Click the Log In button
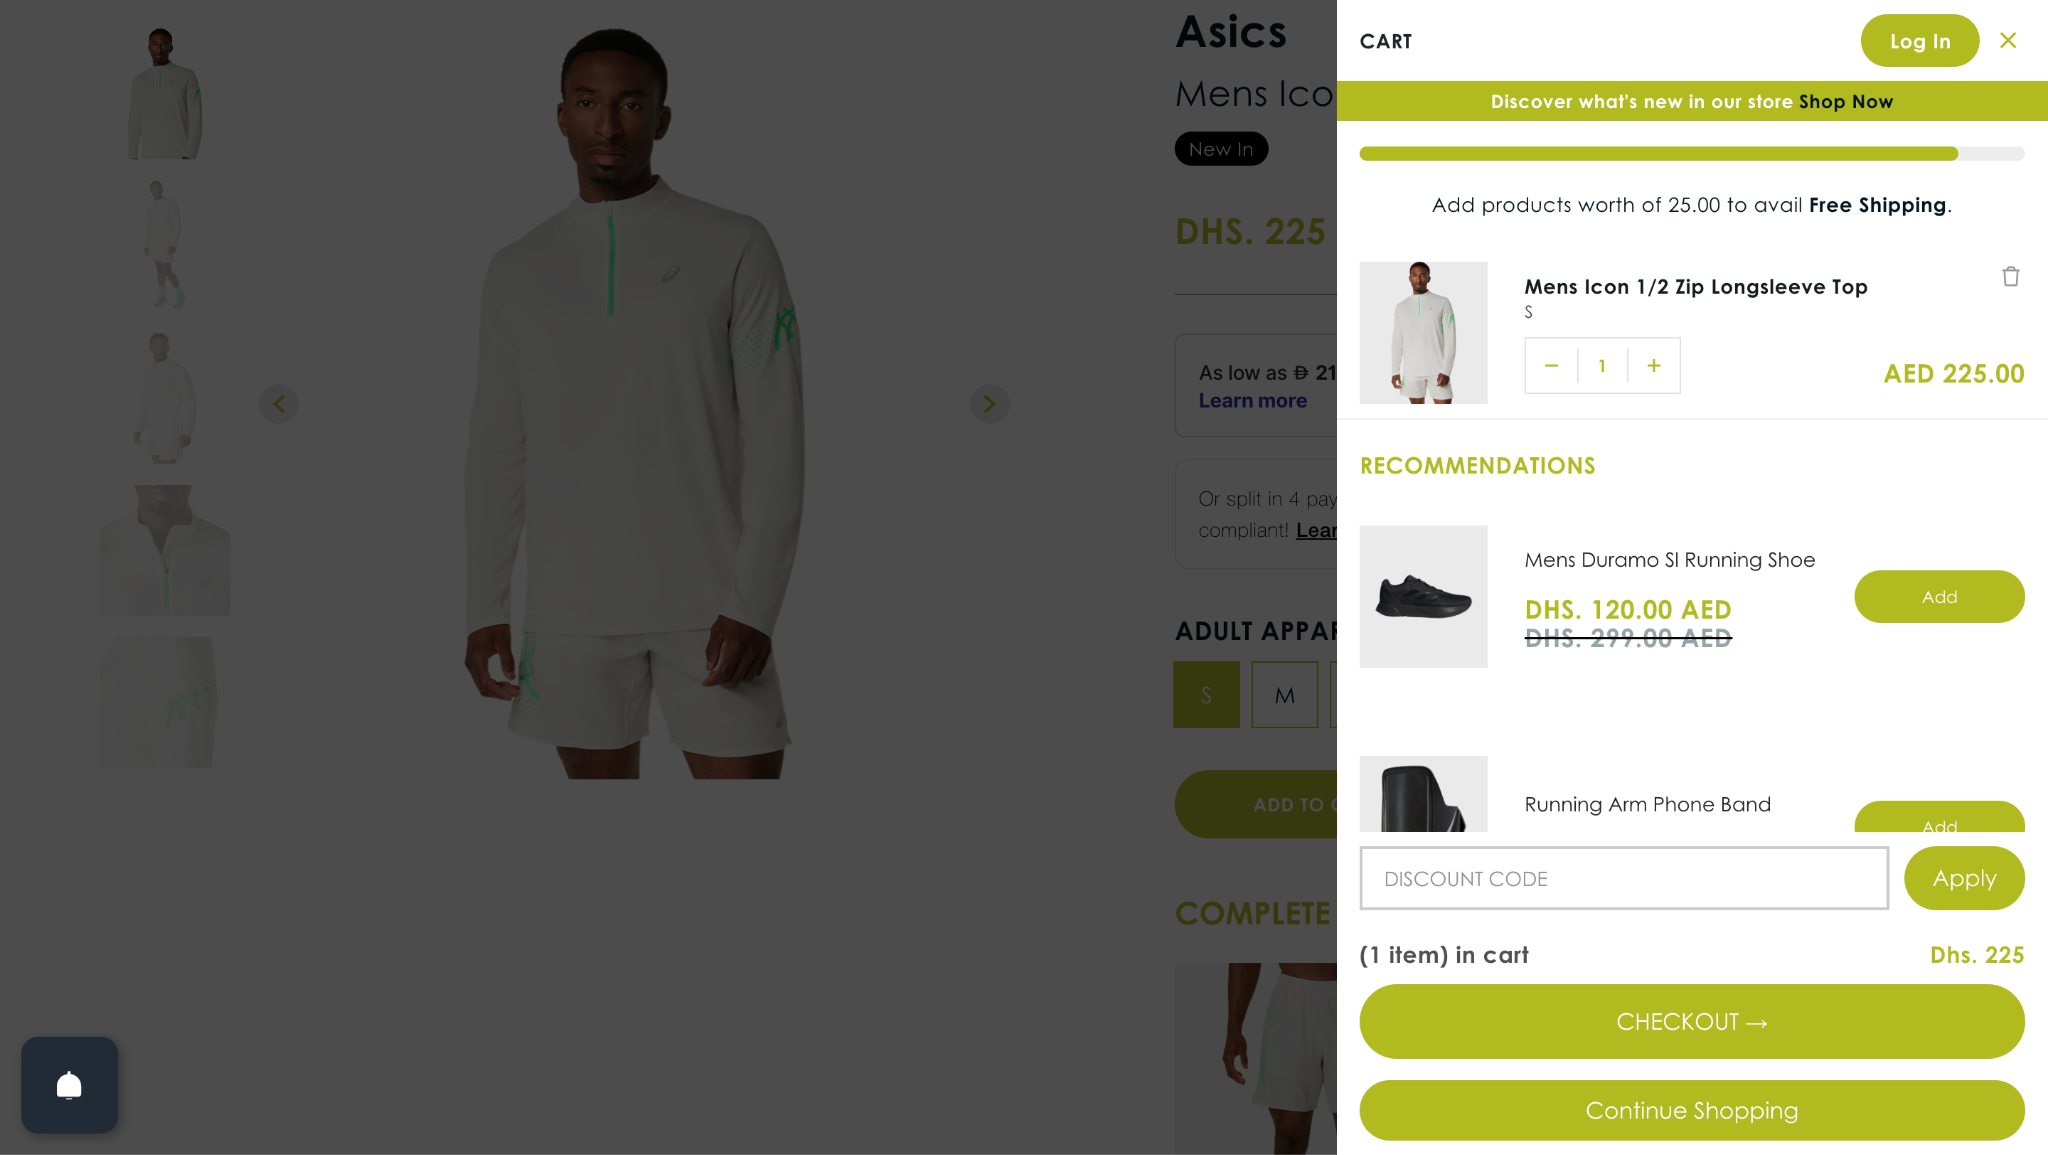The width and height of the screenshot is (2048, 1155). pyautogui.click(x=1920, y=41)
